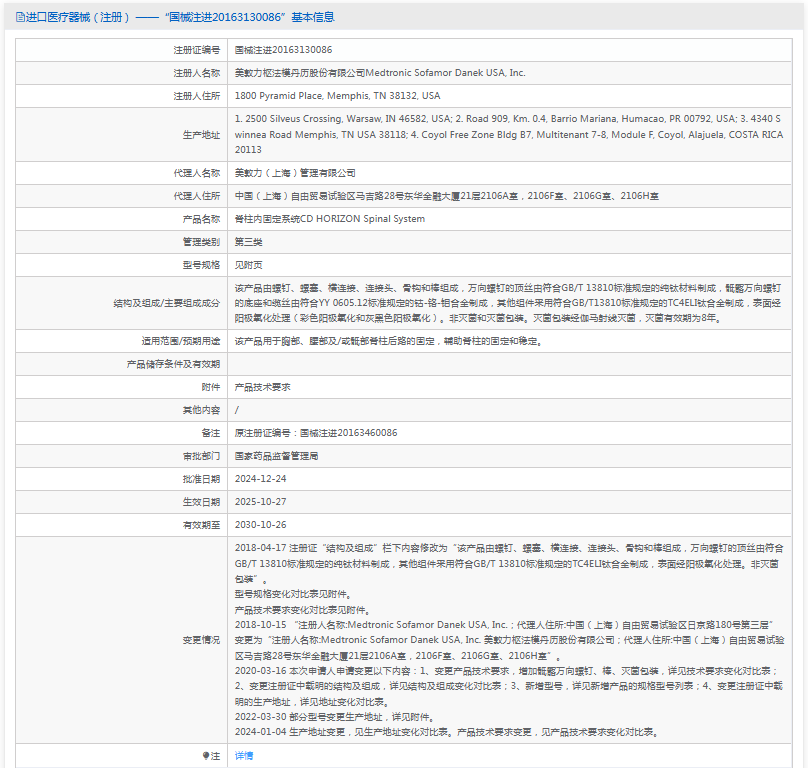Click the production address starting 2500 Silveus Crossing
The image size is (808, 768).
(x=509, y=134)
